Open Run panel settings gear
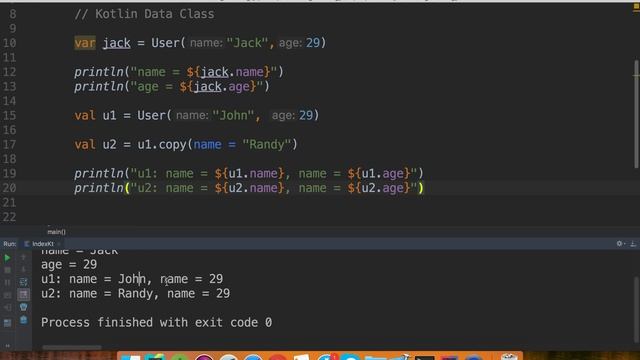 [620, 244]
